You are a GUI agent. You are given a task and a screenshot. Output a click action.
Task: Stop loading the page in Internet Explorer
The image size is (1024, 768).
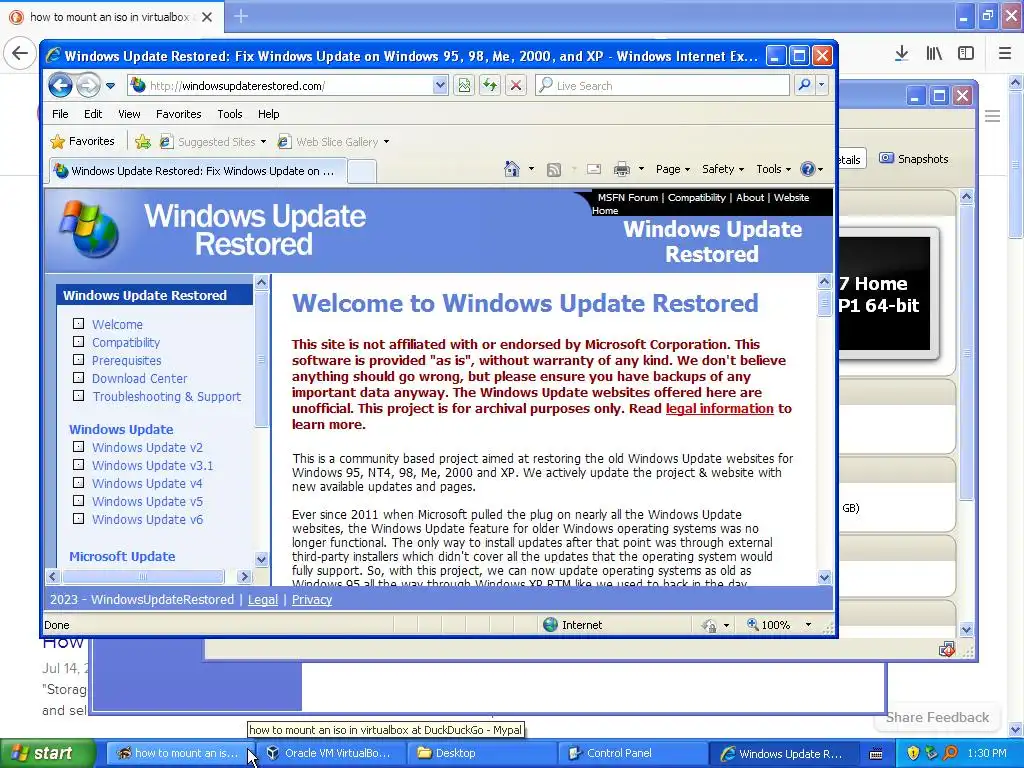516,85
